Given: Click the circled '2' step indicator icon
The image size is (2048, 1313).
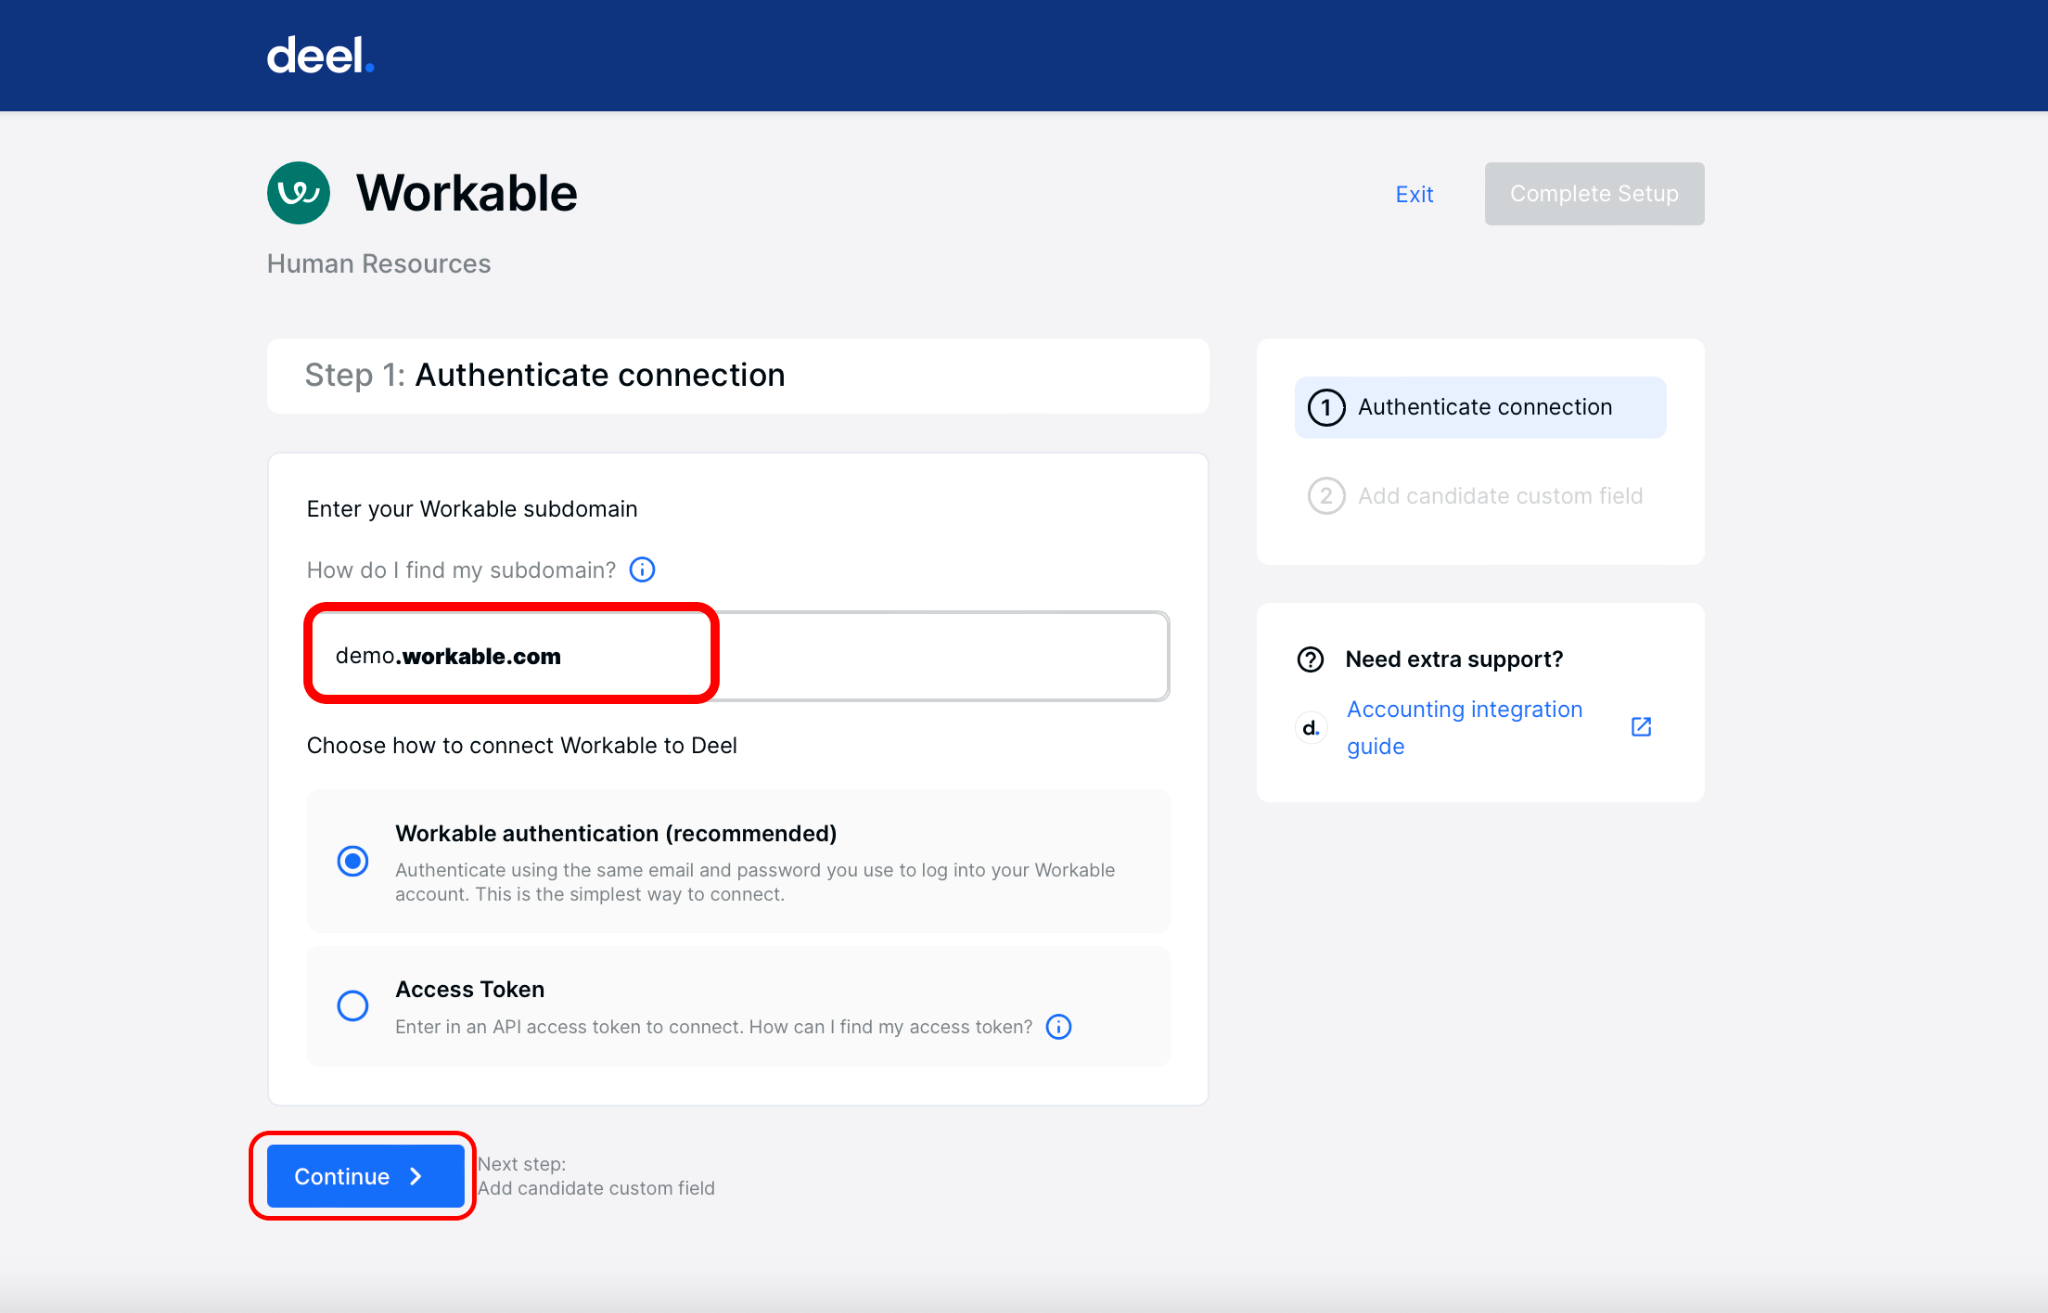Looking at the screenshot, I should point(1325,495).
